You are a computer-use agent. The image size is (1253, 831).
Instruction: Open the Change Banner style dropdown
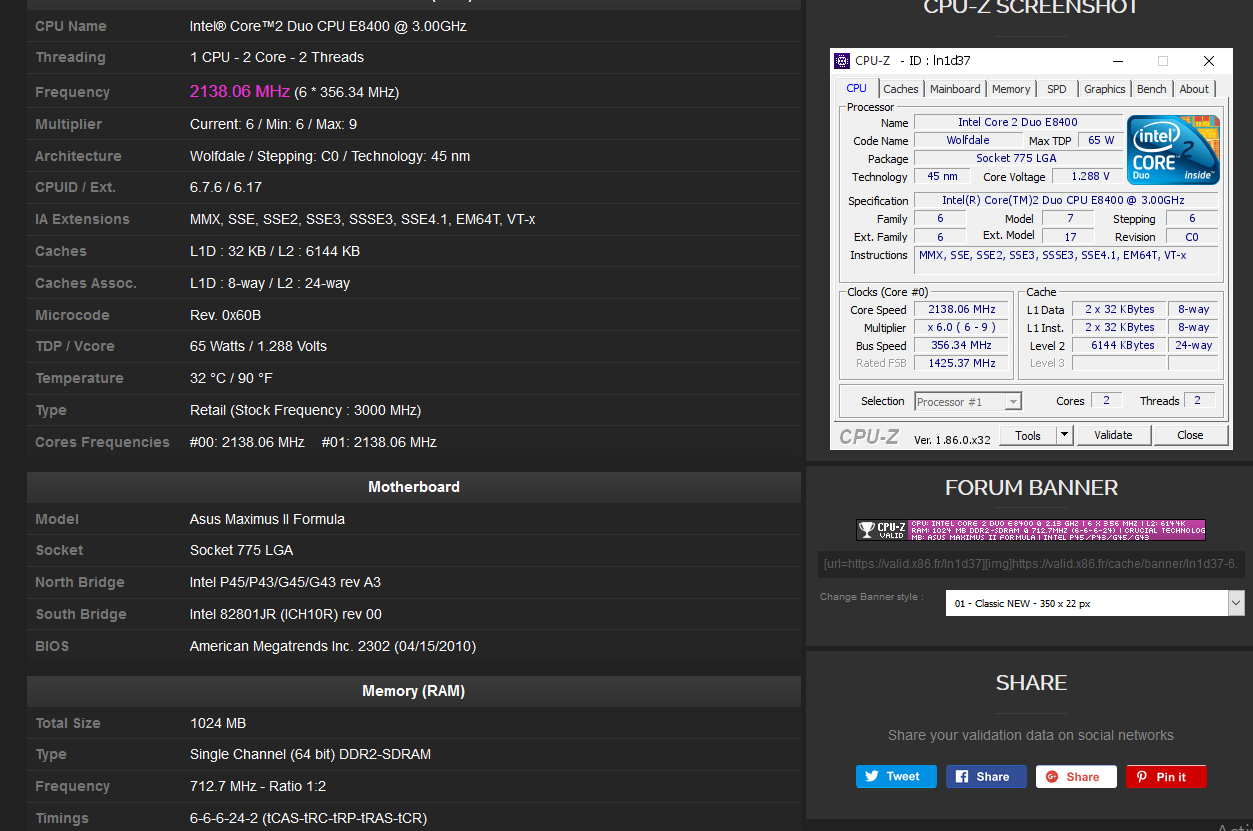pyautogui.click(x=1095, y=603)
